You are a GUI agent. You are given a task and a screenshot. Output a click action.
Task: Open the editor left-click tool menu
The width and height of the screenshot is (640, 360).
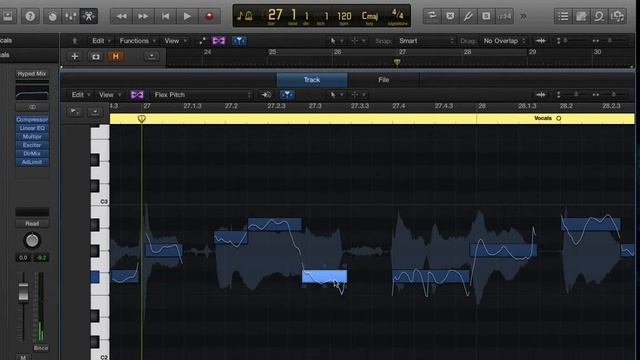click(x=336, y=95)
